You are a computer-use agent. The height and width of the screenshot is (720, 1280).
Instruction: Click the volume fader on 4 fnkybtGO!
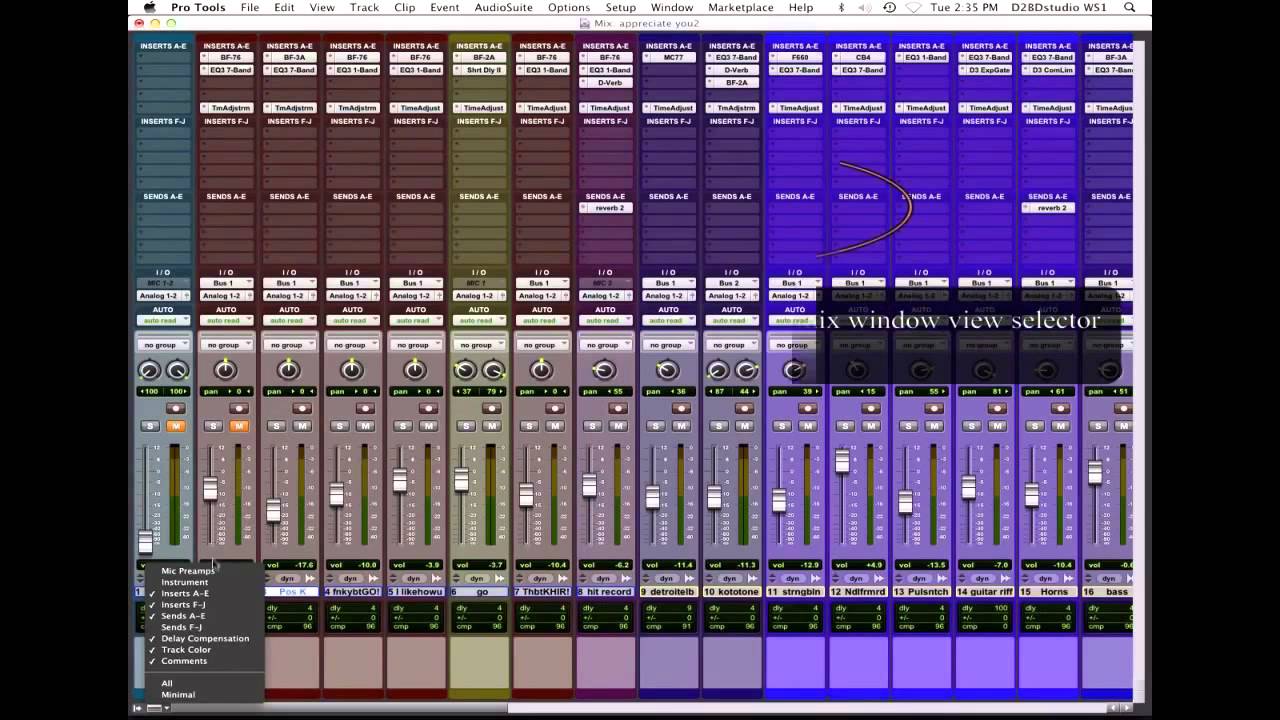point(336,494)
